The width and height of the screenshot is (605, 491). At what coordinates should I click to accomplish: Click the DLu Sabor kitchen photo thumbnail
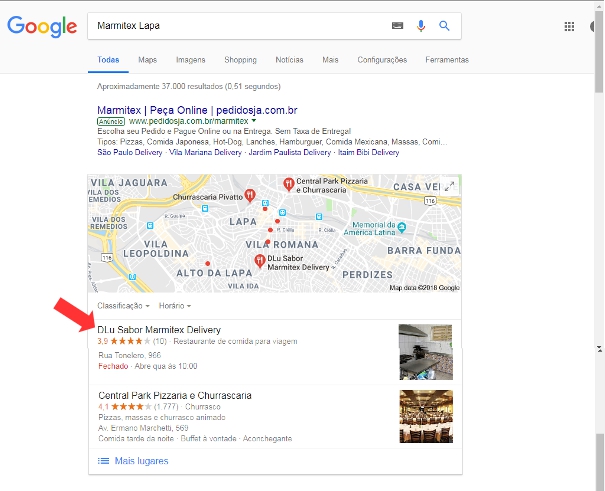tap(426, 352)
